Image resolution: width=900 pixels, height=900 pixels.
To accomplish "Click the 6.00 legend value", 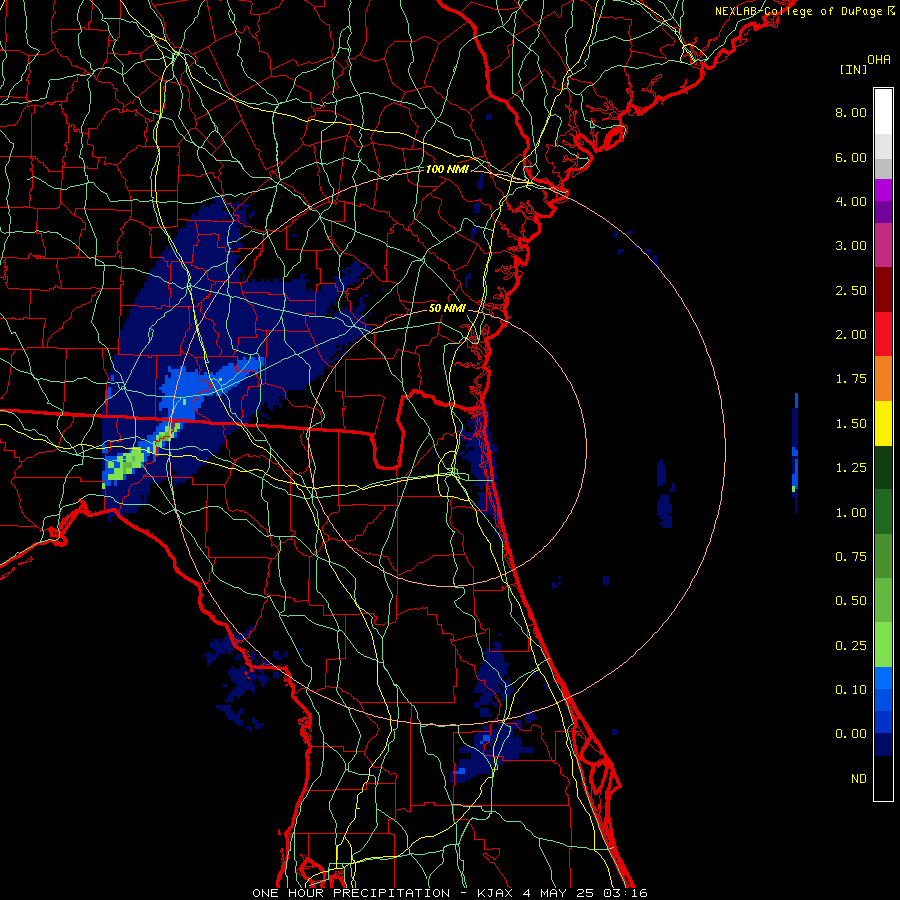I will coord(851,157).
